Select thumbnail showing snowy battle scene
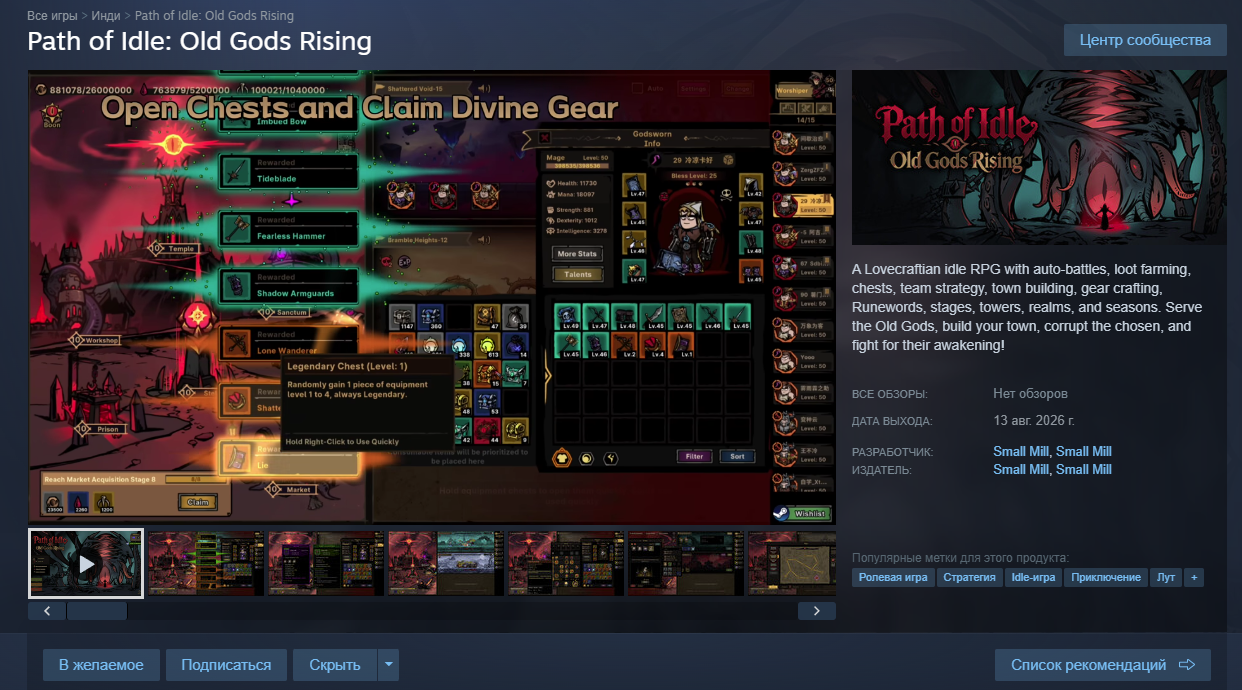Image resolution: width=1242 pixels, height=690 pixels. click(446, 564)
